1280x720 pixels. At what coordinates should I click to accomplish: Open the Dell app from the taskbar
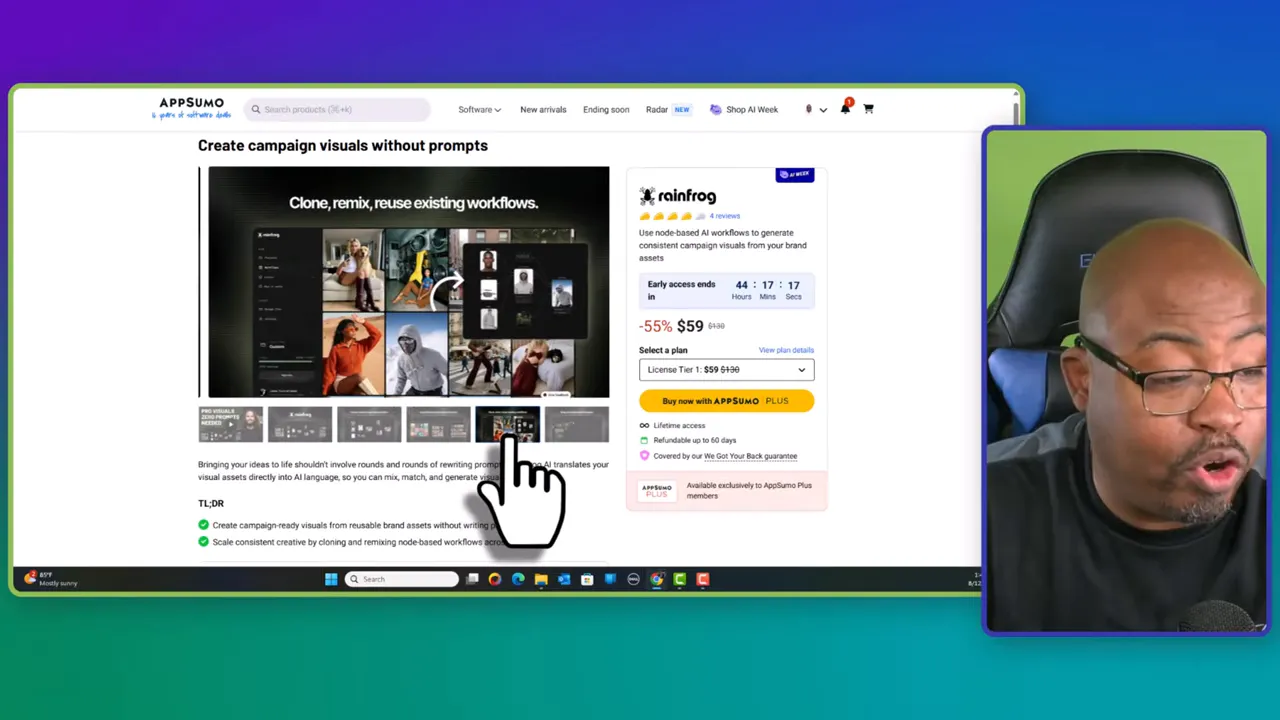tap(633, 579)
